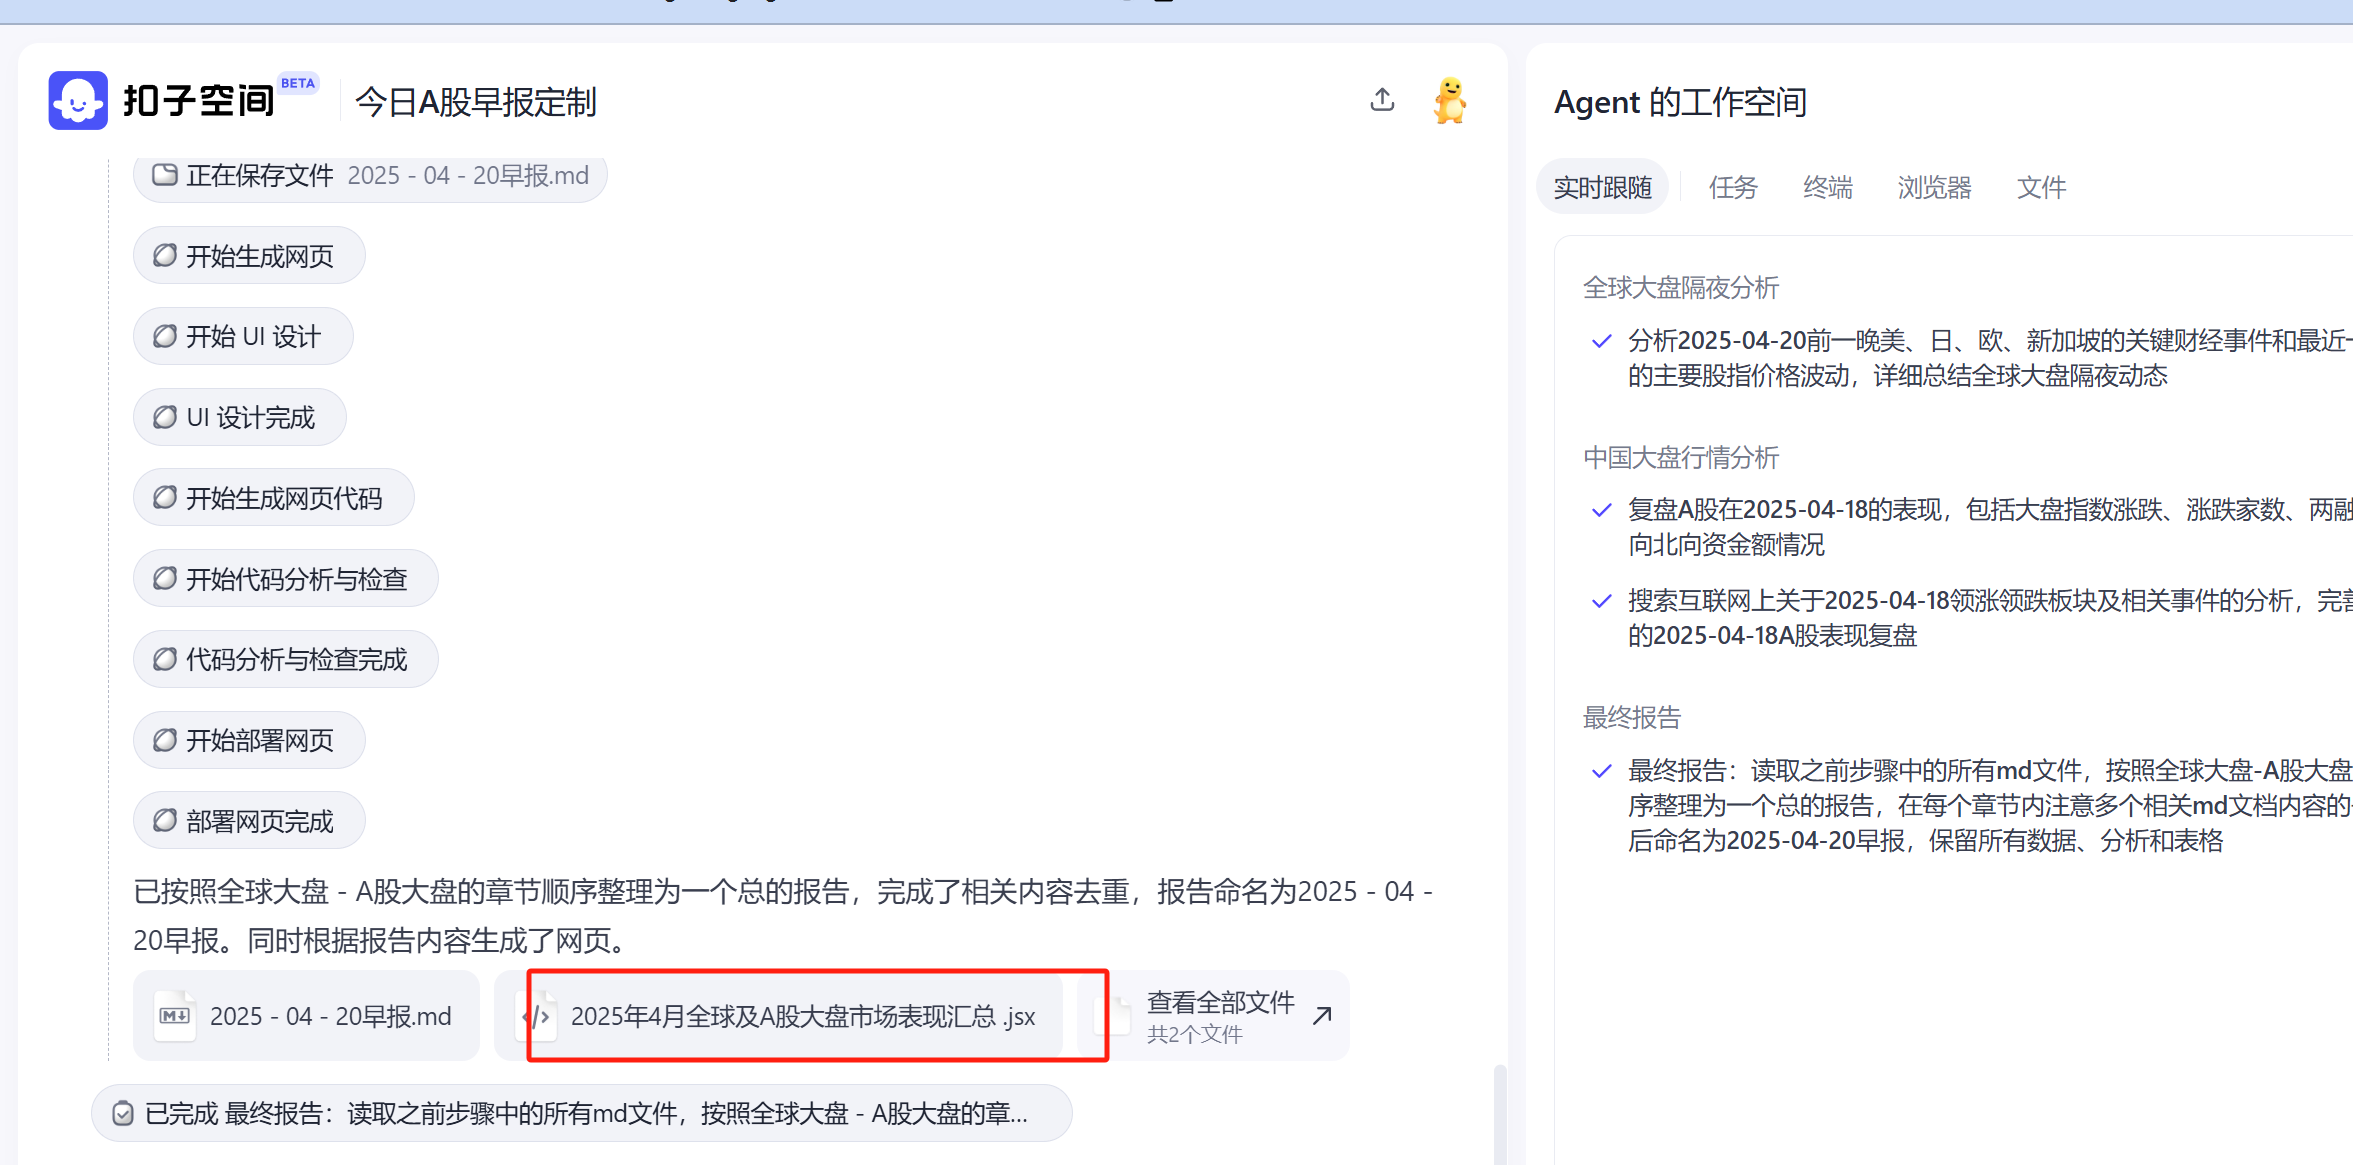Image resolution: width=2353 pixels, height=1165 pixels.
Task: Click 查看全部文件 to view all files
Action: coord(1220,1003)
